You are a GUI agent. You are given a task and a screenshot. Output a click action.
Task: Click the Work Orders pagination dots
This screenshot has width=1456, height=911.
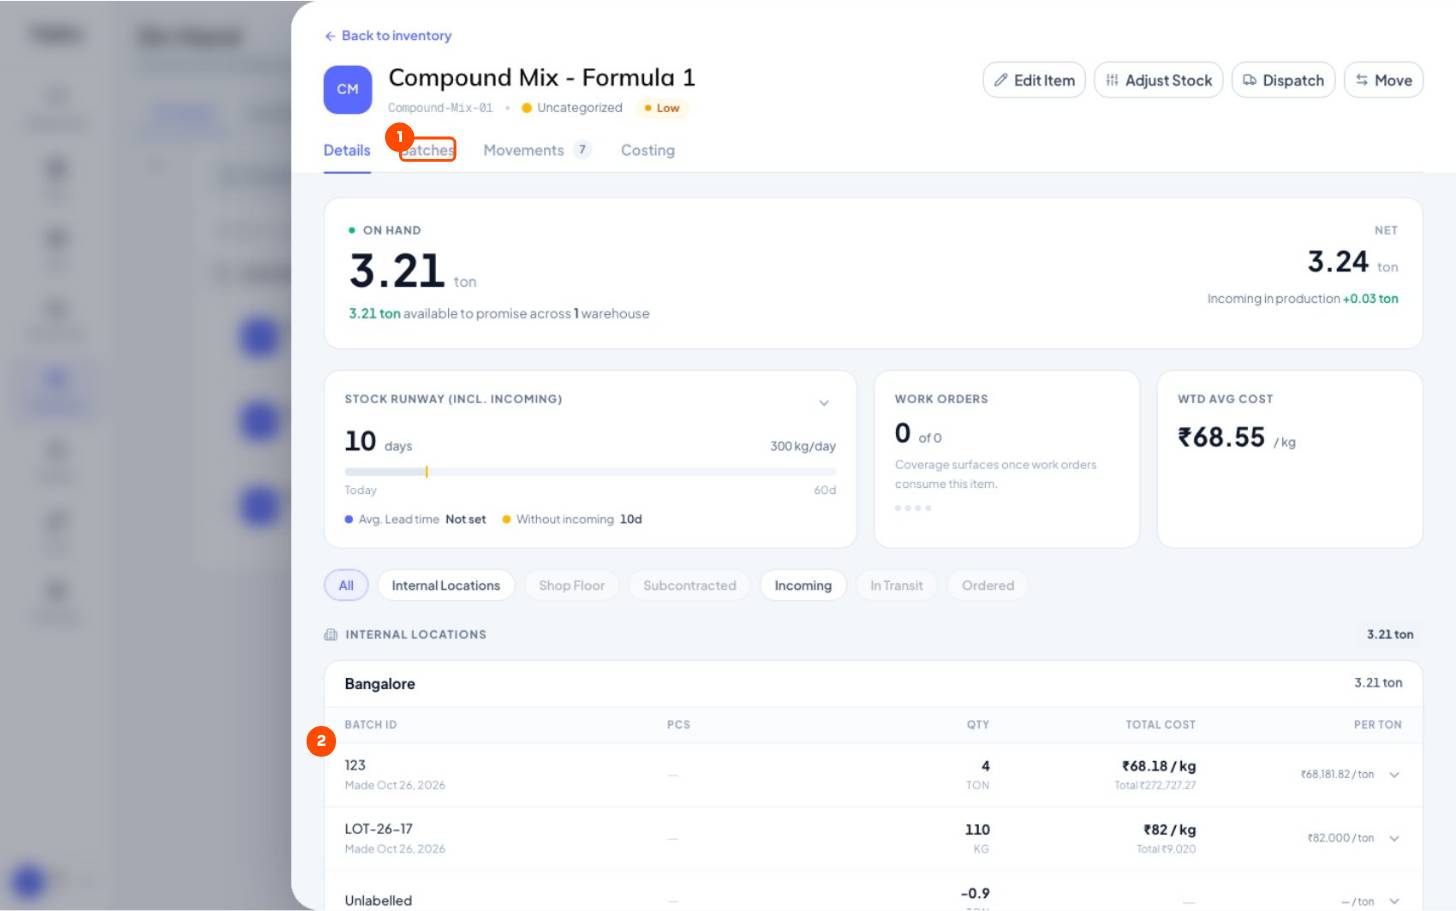(x=913, y=508)
